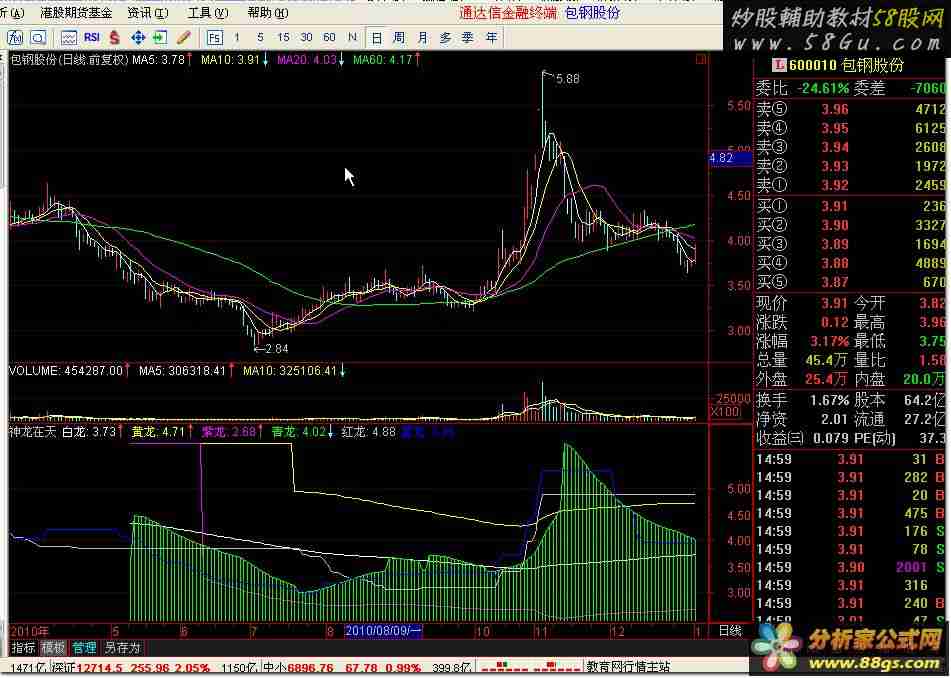Click the 换手 1.67% turnover value
Image resolution: width=951 pixels, height=678 pixels.
point(829,400)
